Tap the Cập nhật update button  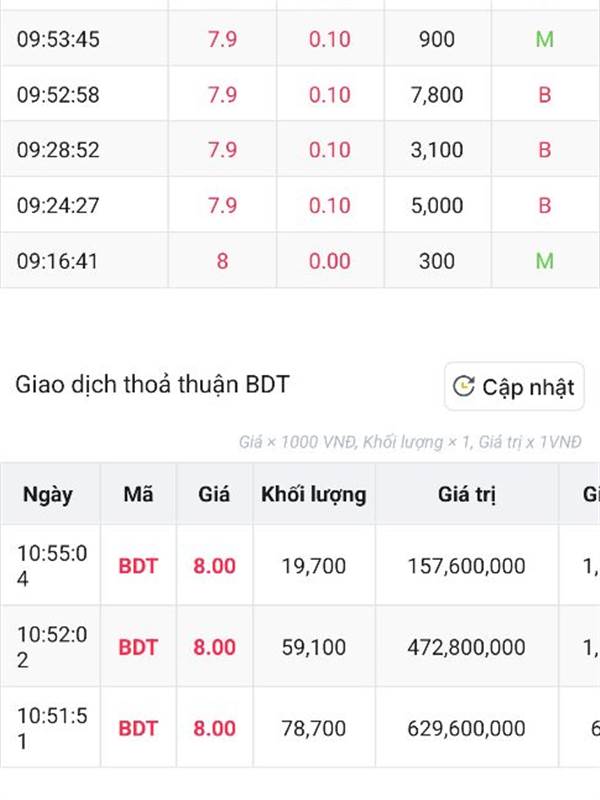tap(514, 386)
